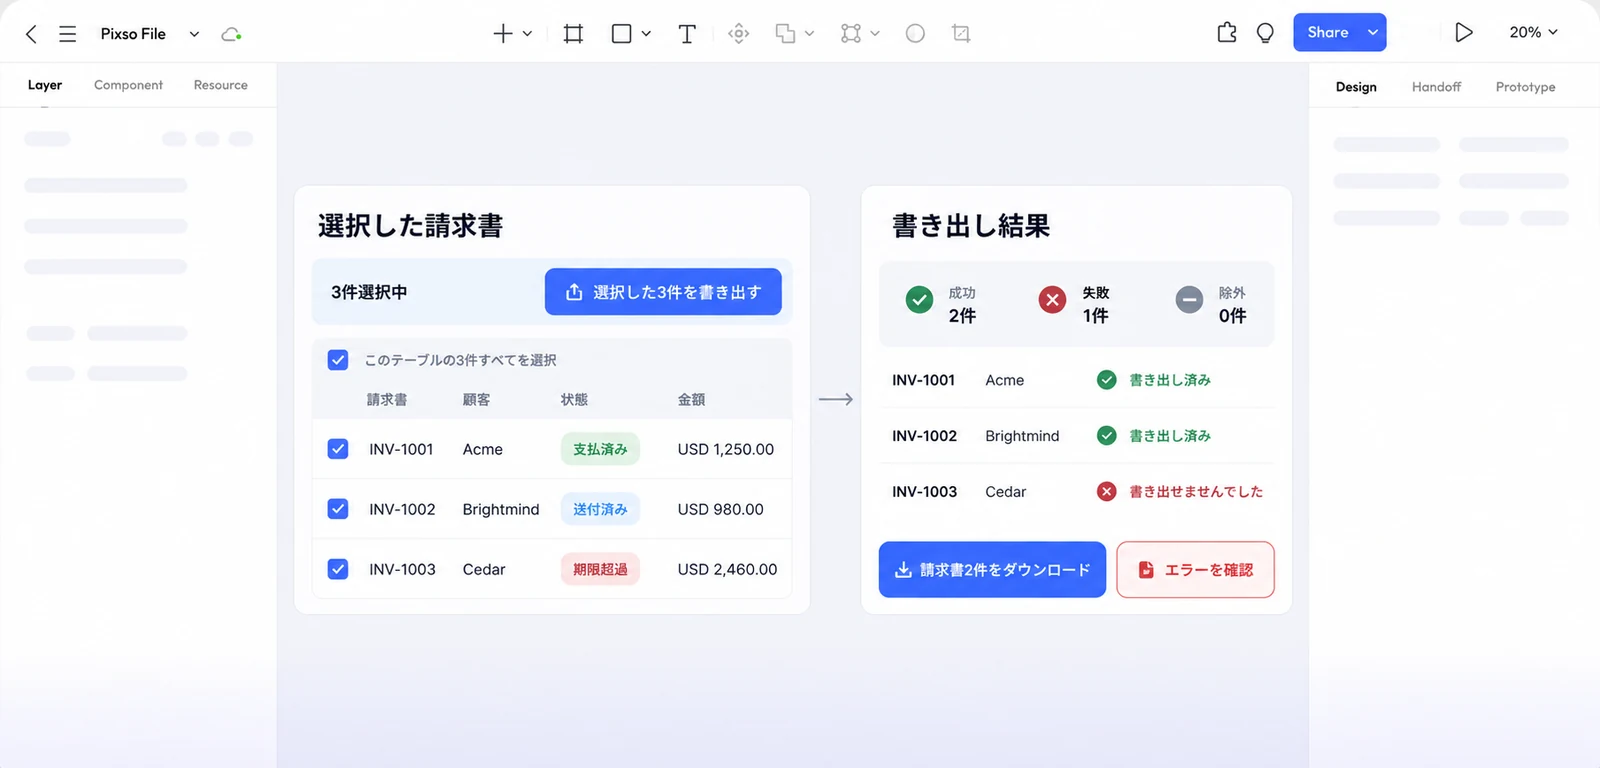Screen dimensions: 1600x768
Task: Click the エラーを確認 button
Action: click(x=1195, y=570)
